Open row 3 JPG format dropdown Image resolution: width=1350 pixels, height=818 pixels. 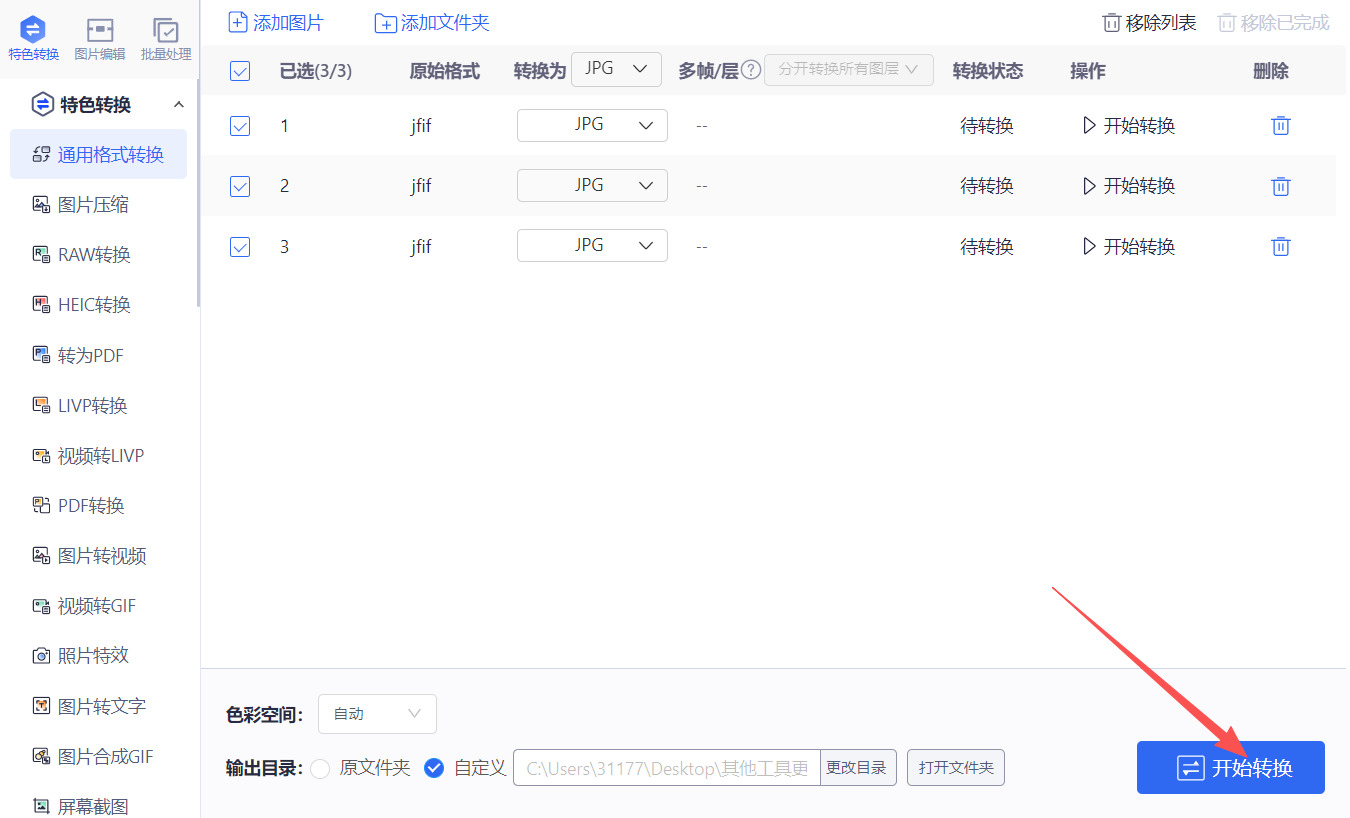pos(592,245)
